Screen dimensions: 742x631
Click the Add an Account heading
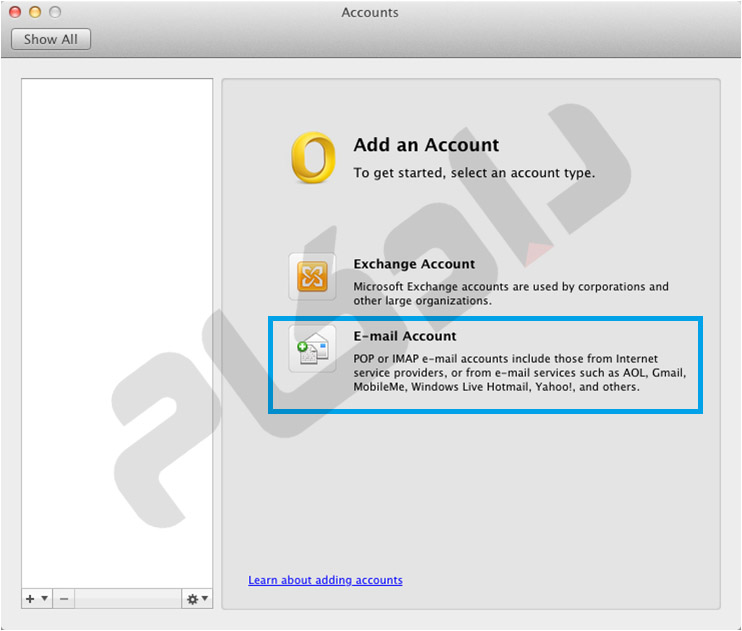pyautogui.click(x=426, y=145)
